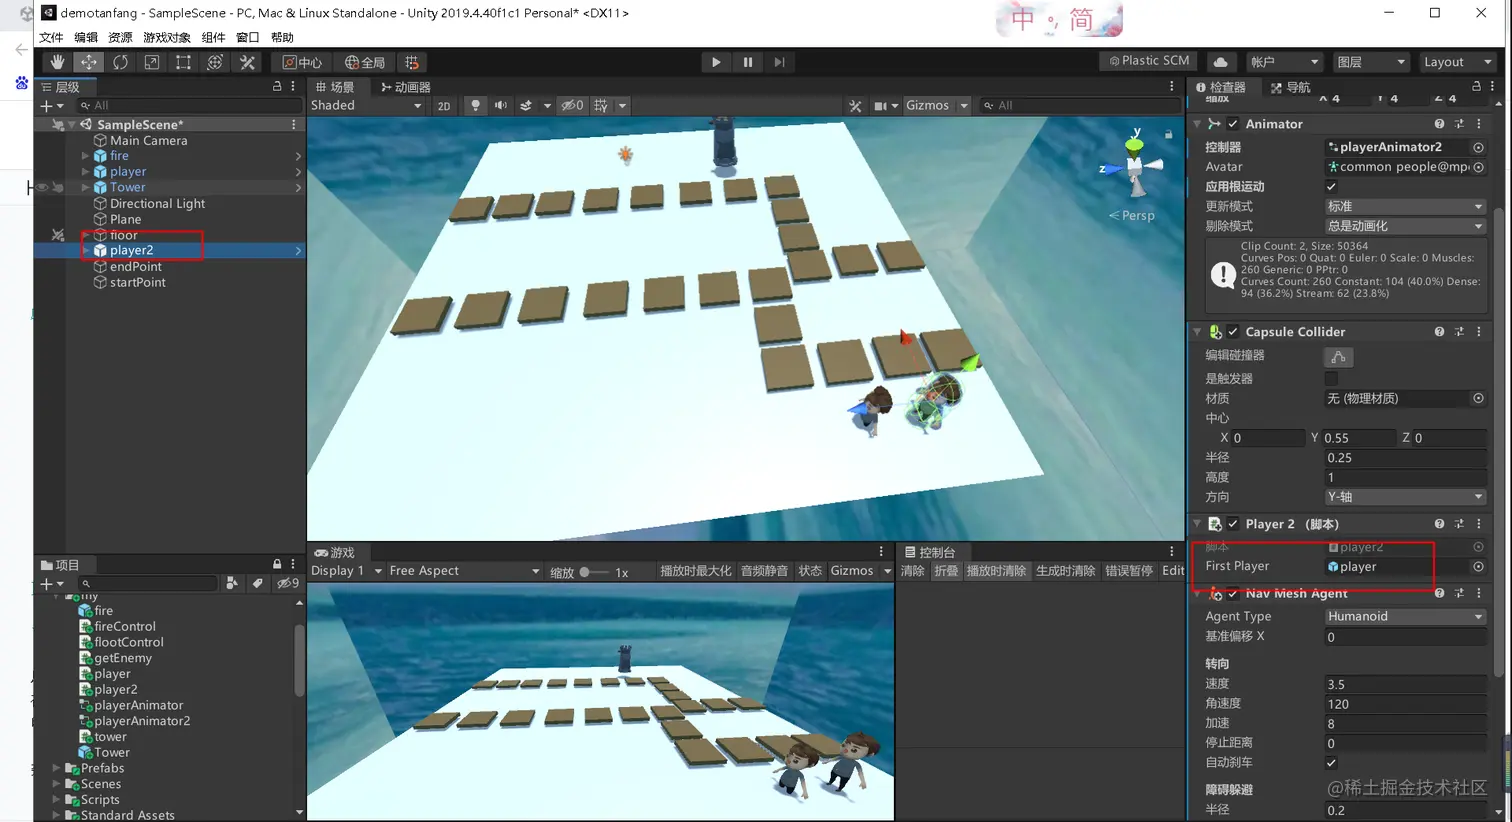Open the Account (帐户) dropdown
Viewport: 1512px width, 822px height.
click(1285, 62)
